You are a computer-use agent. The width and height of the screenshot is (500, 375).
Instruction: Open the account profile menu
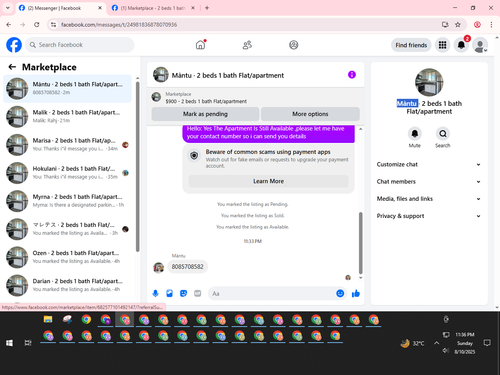click(480, 45)
